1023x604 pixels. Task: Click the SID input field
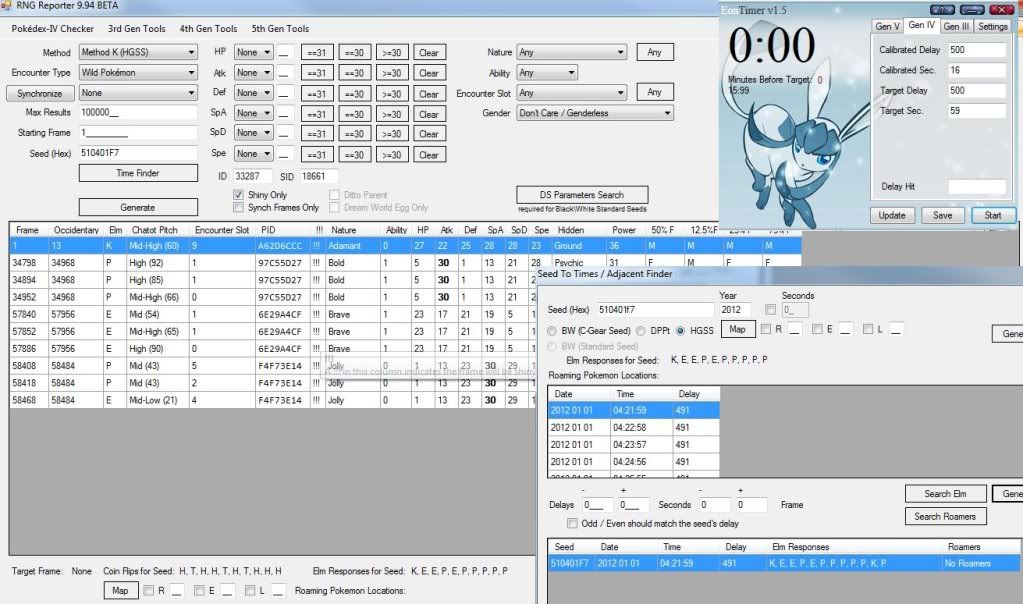(318, 176)
